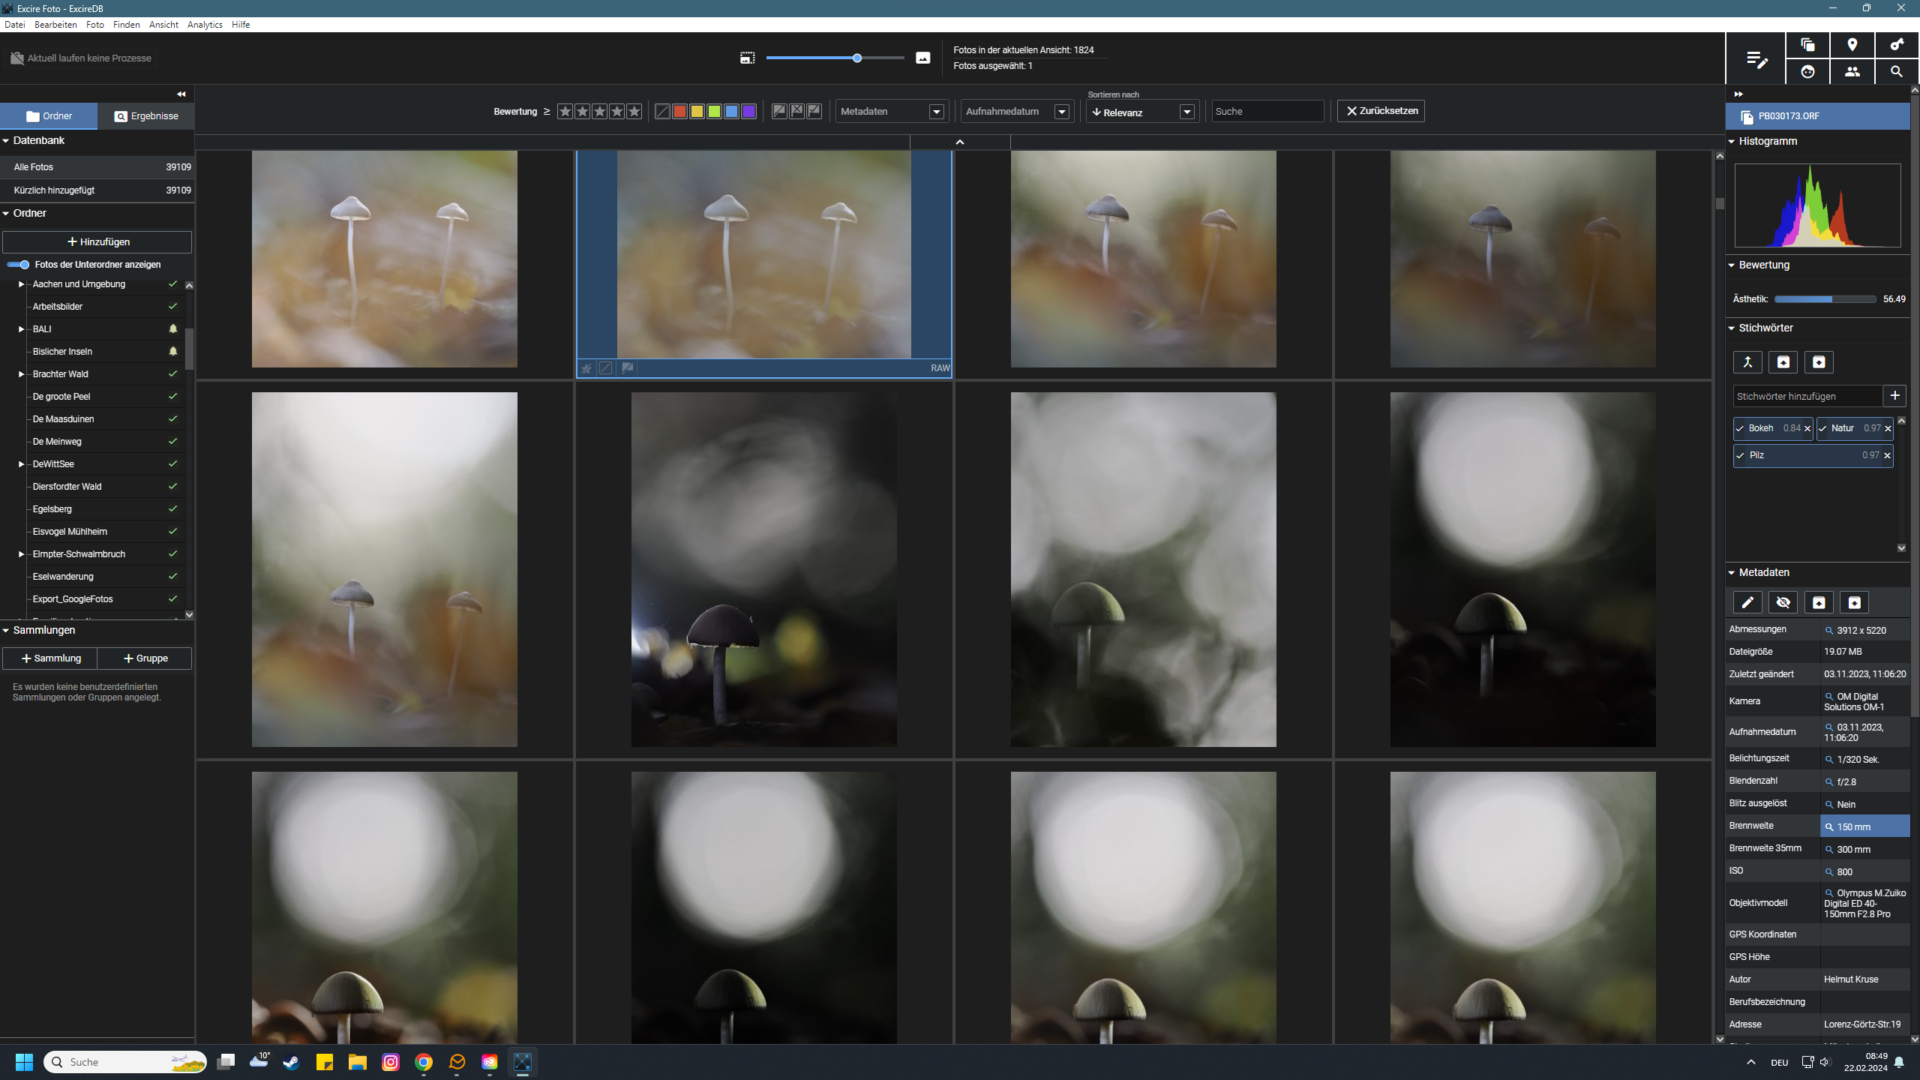Image resolution: width=1920 pixels, height=1080 pixels.
Task: Click the Suche filter input field
Action: pyautogui.click(x=1267, y=111)
